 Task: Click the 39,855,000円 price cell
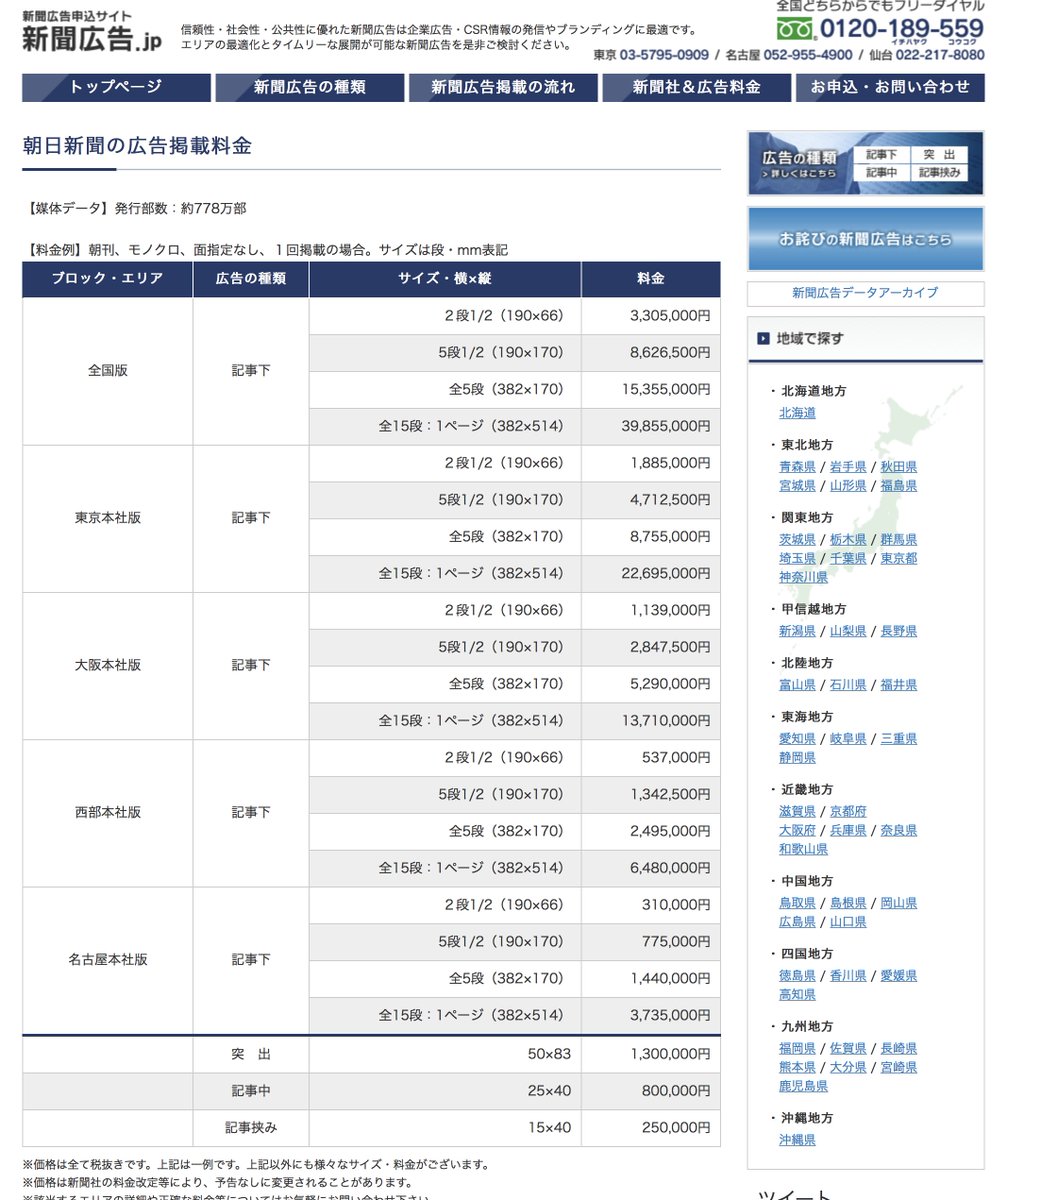651,427
